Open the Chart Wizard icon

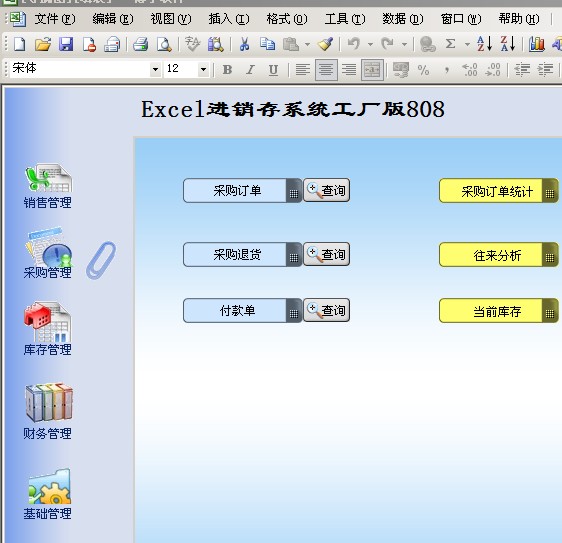(x=537, y=44)
